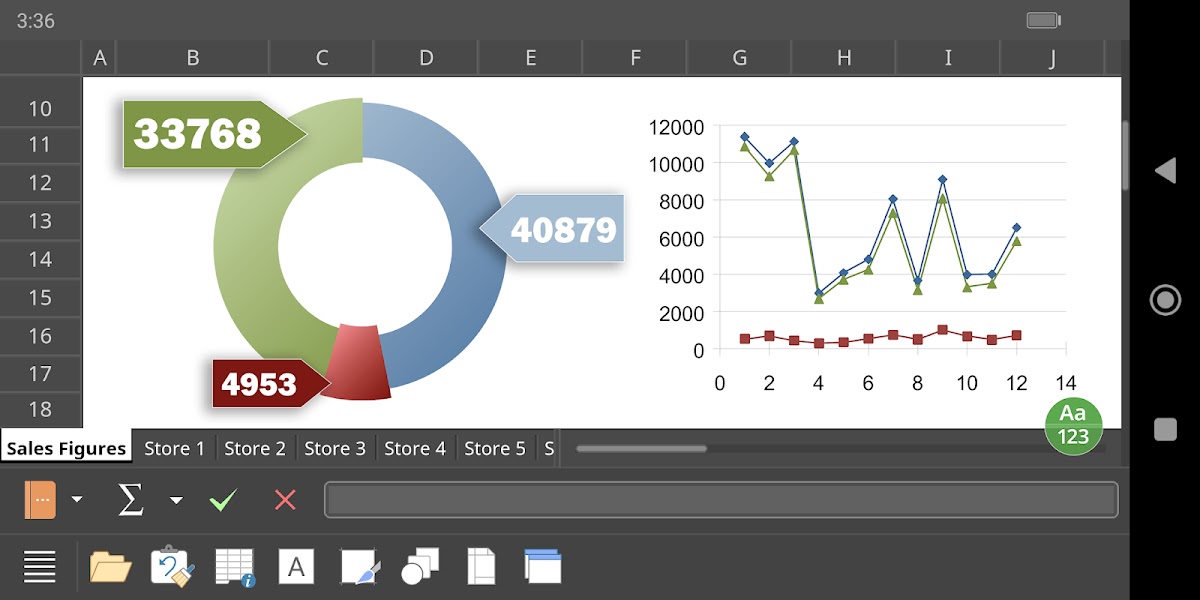The width and height of the screenshot is (1200, 600).
Task: Click the character format 'A' icon
Action: tap(296, 567)
